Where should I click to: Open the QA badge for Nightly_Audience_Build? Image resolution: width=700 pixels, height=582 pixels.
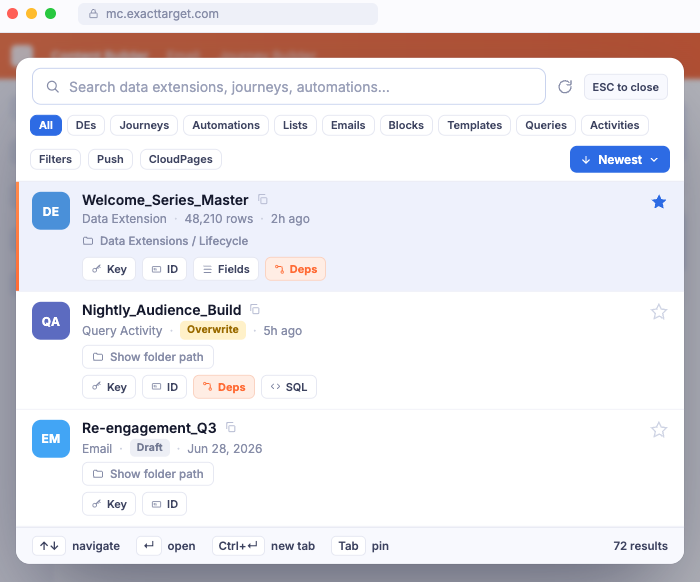click(x=51, y=321)
